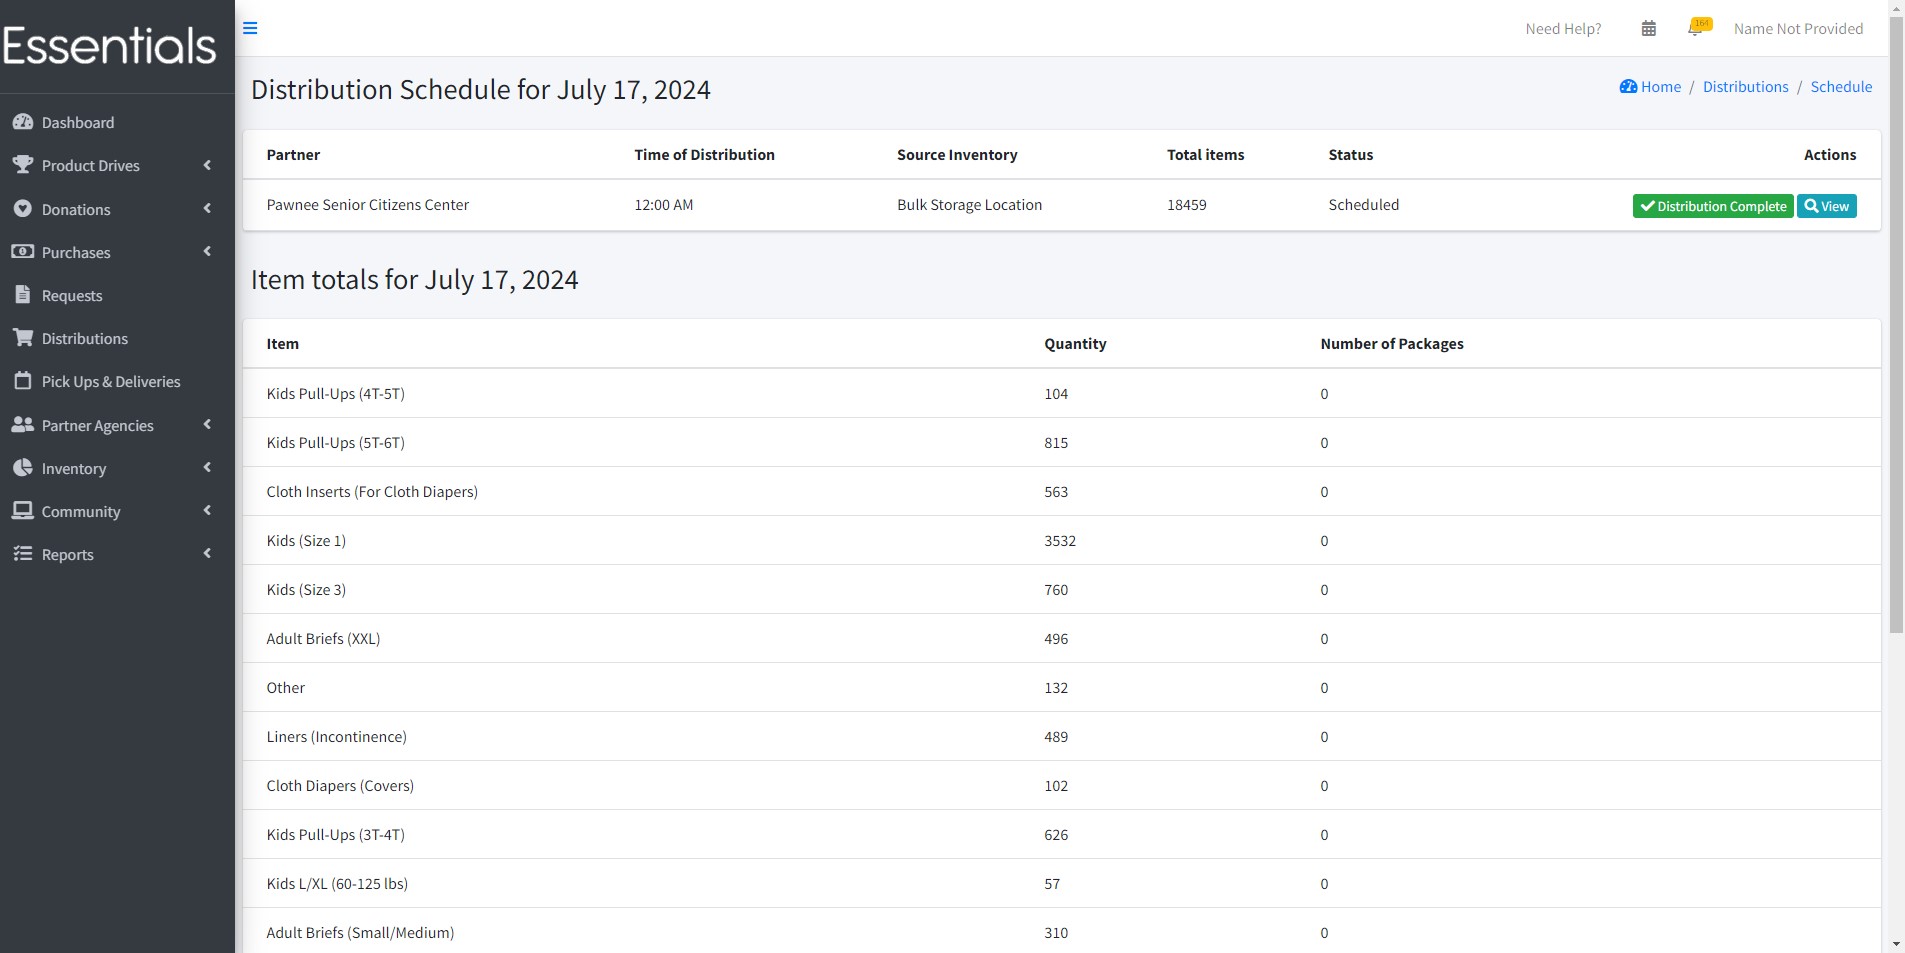
Task: Open the calendar icon in top bar
Action: pos(1649,29)
